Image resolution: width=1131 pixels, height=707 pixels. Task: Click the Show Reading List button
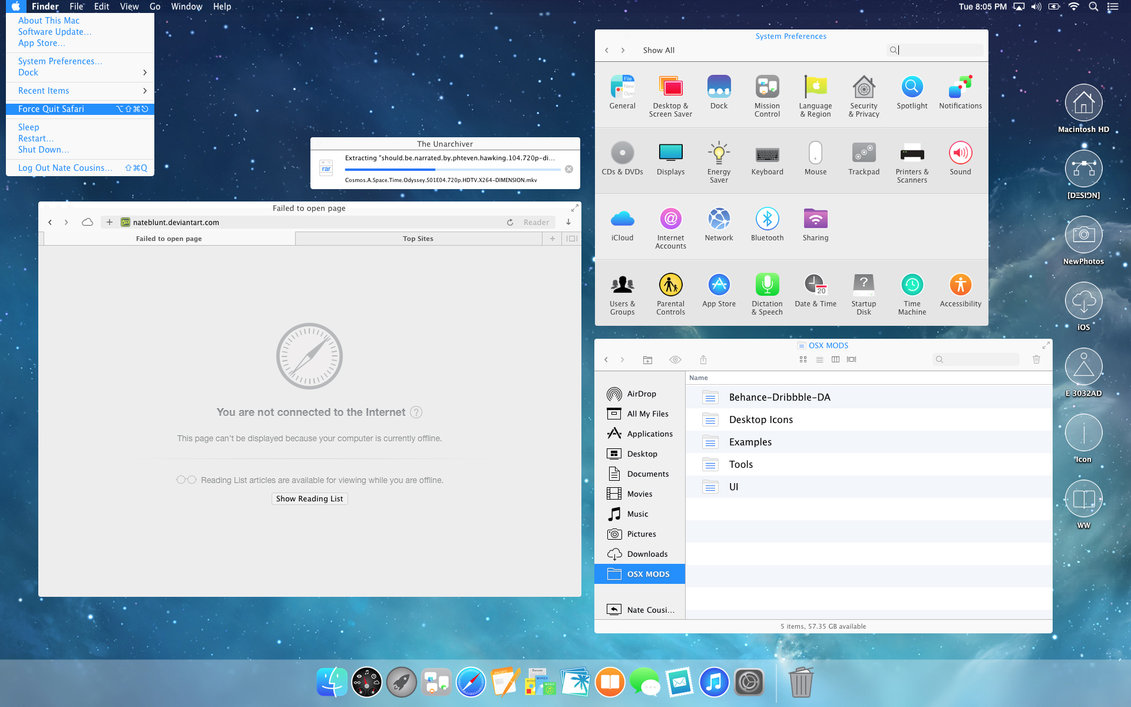[309, 498]
